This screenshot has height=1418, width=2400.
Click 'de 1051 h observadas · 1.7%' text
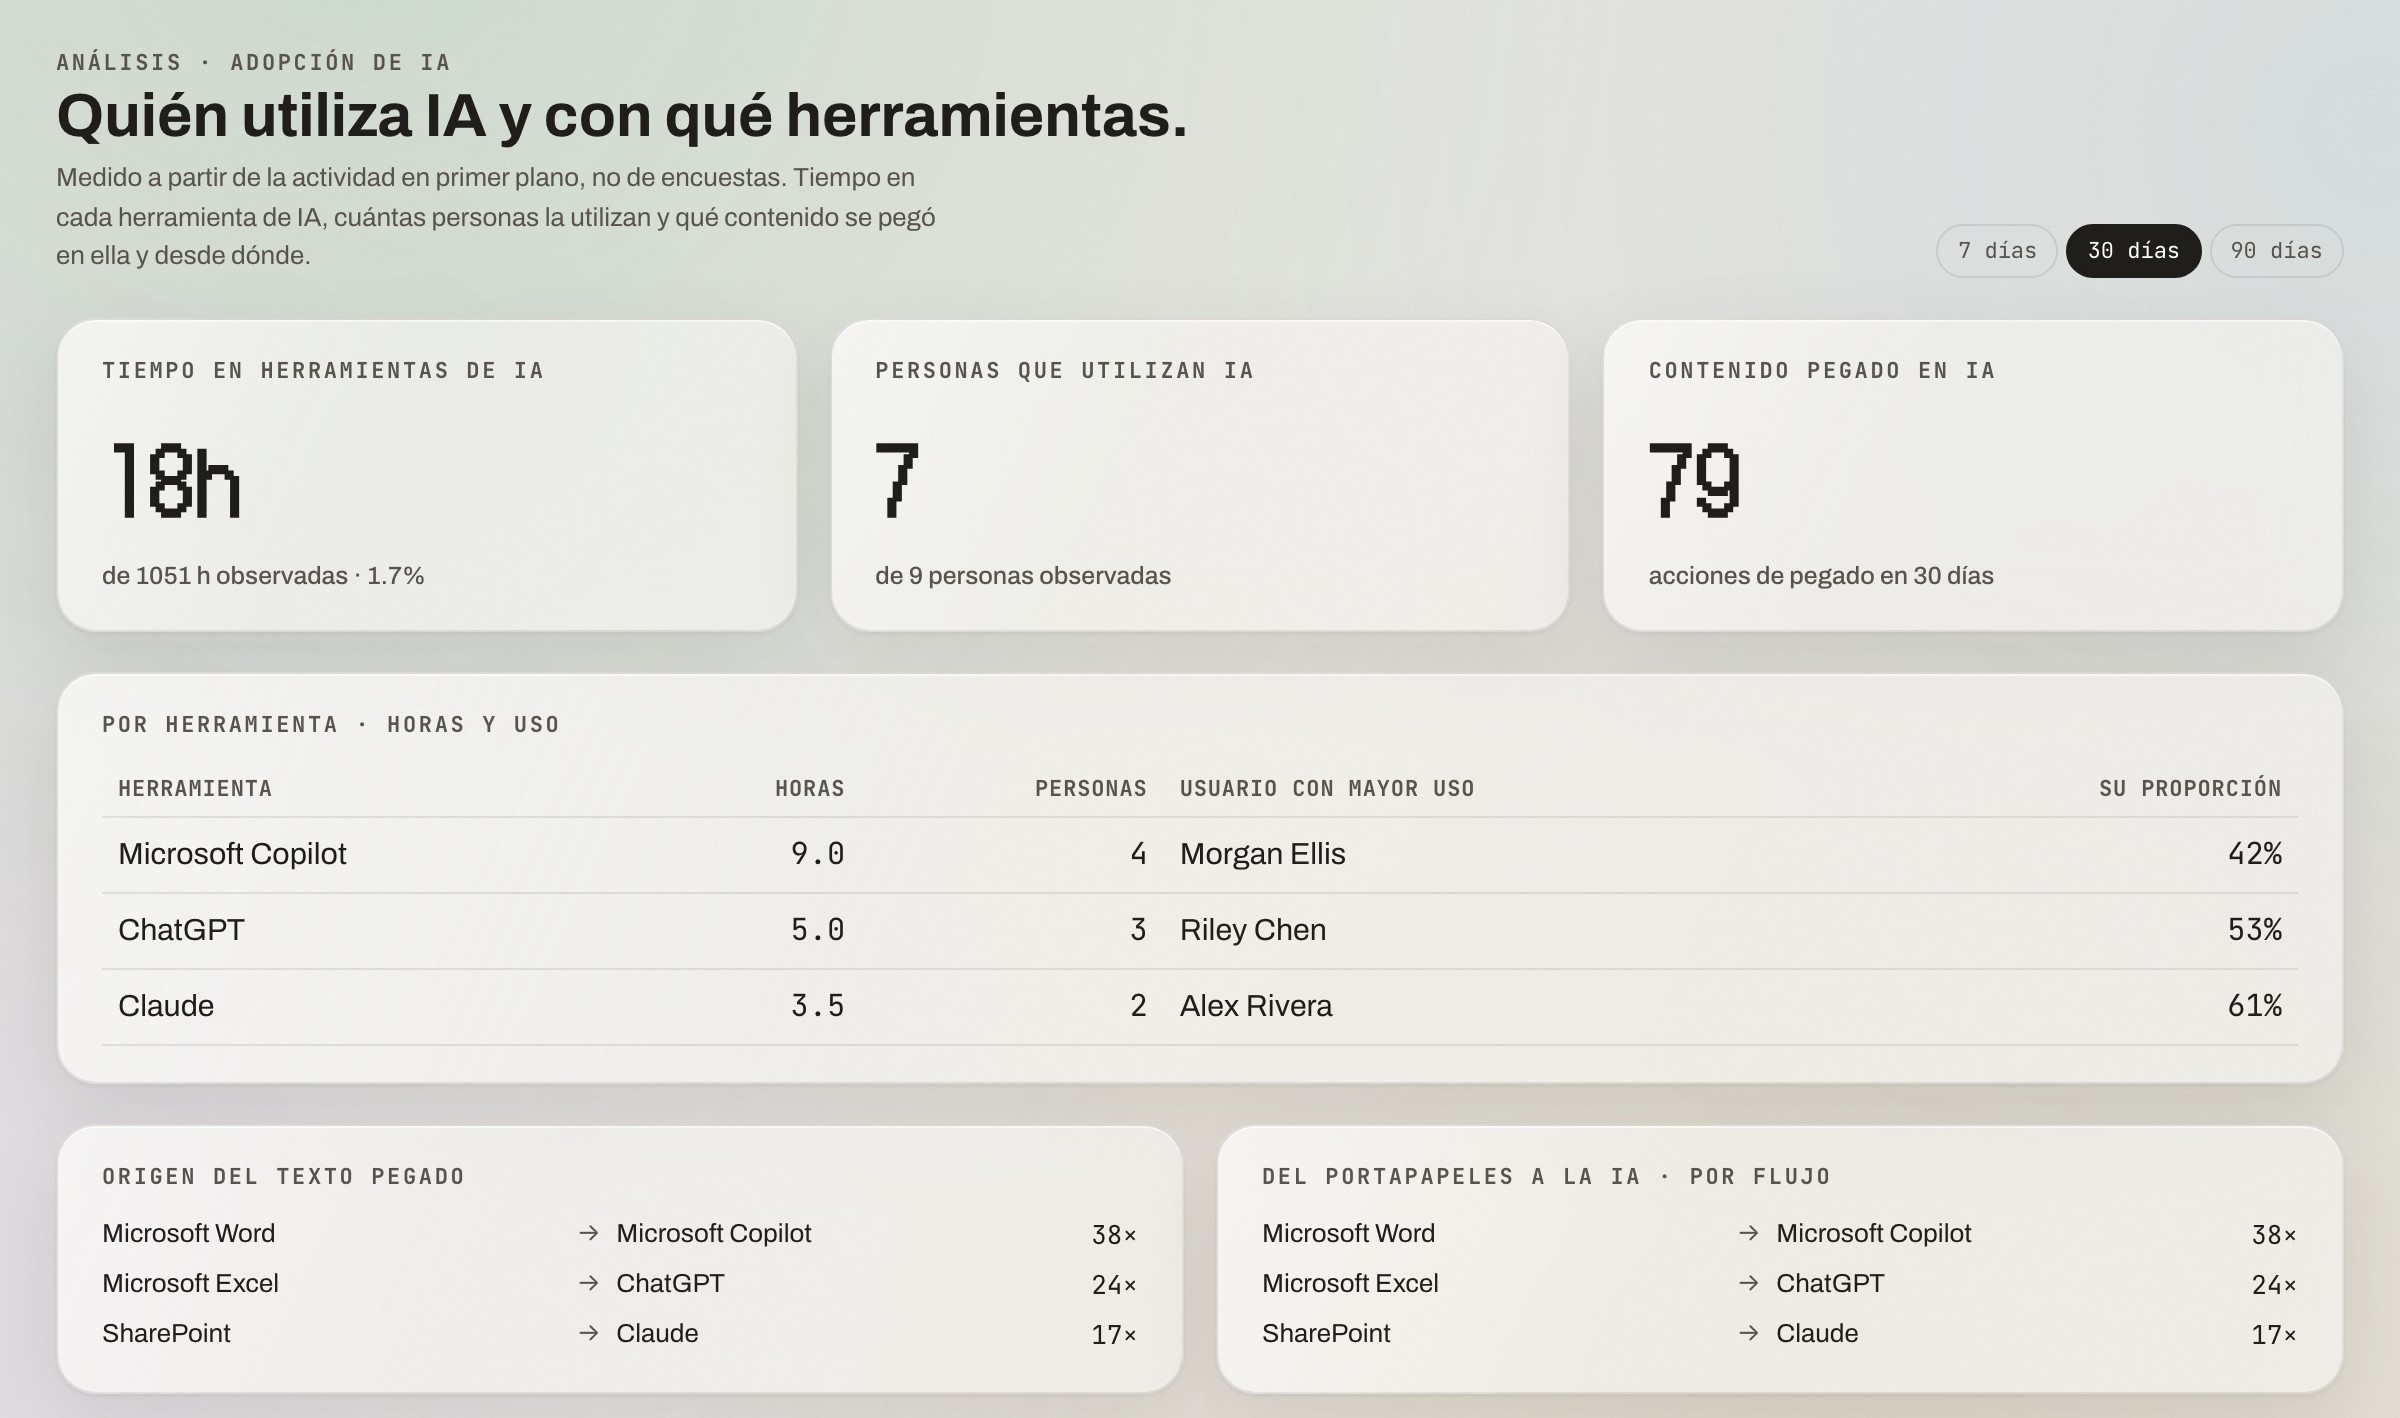point(263,576)
